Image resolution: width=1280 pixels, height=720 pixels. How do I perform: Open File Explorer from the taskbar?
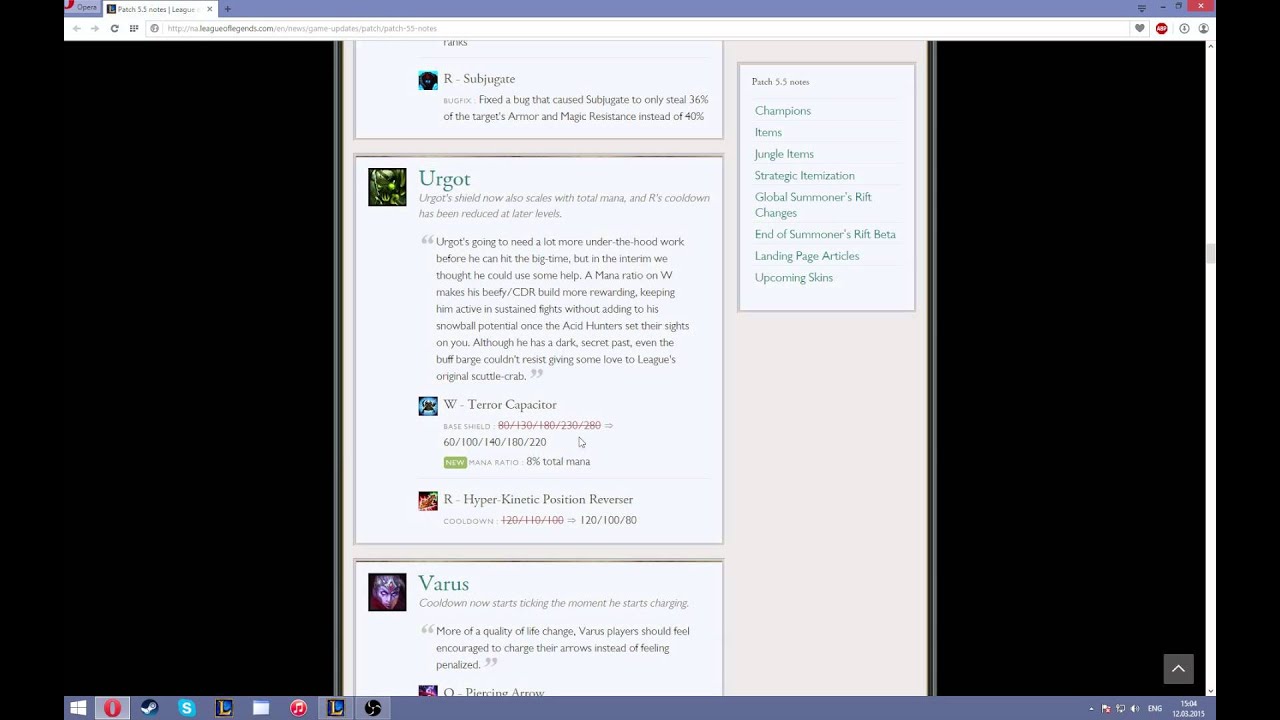click(261, 708)
